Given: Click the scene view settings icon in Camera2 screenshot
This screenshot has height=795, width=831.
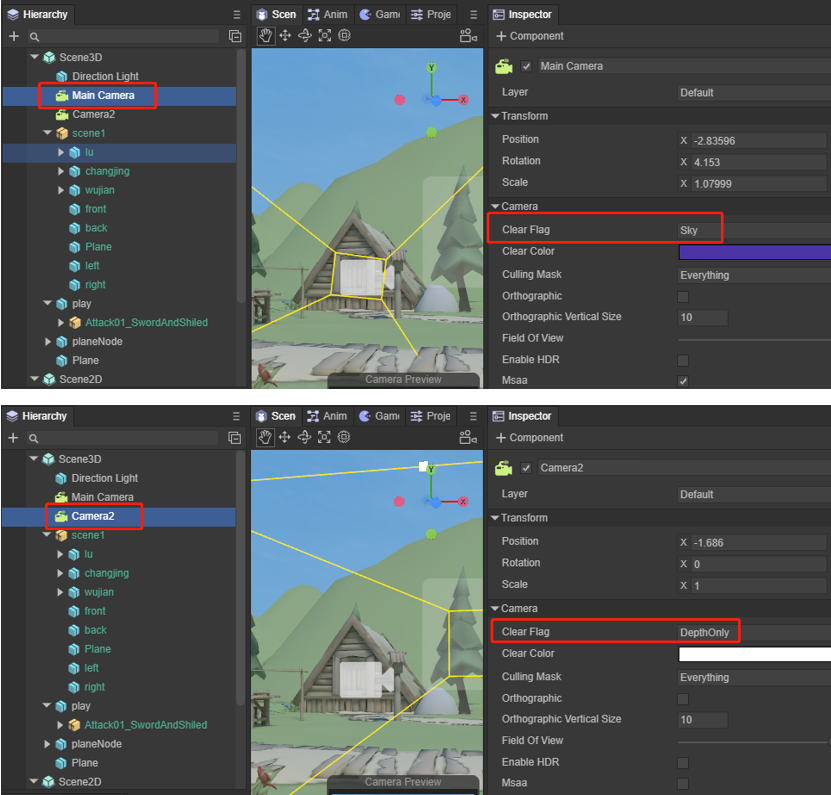Looking at the screenshot, I should [x=467, y=437].
